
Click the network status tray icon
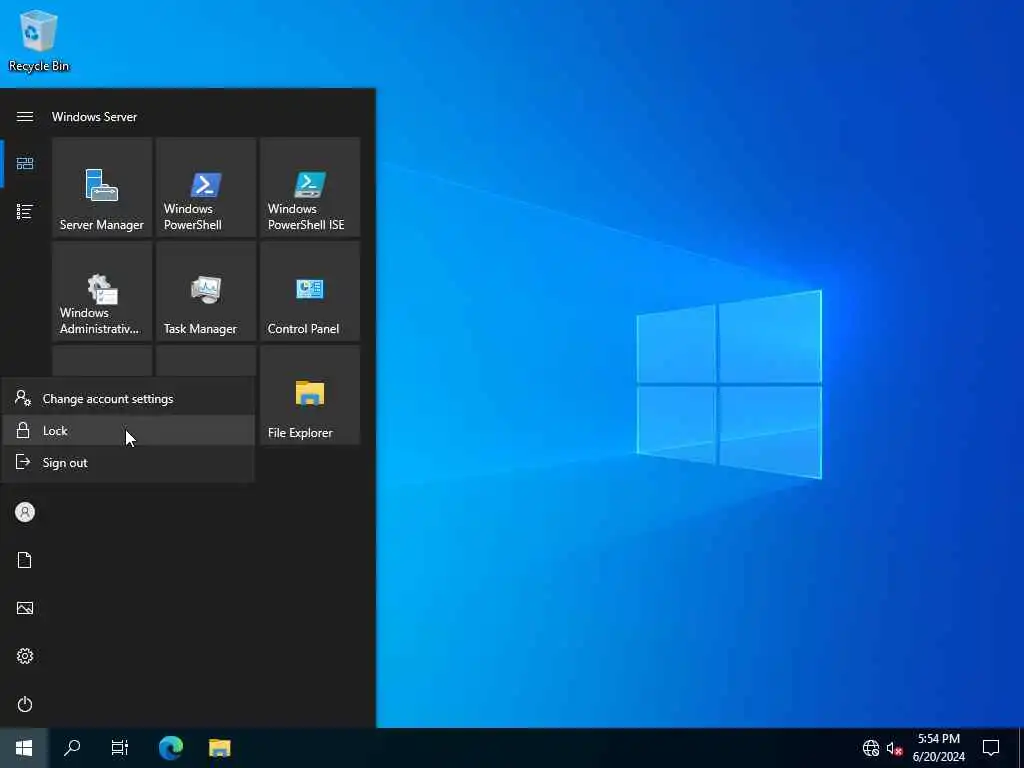click(x=871, y=748)
